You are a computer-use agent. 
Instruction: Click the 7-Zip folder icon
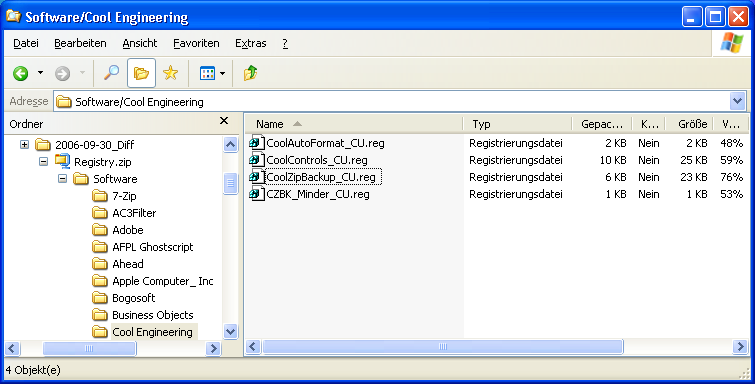point(100,196)
